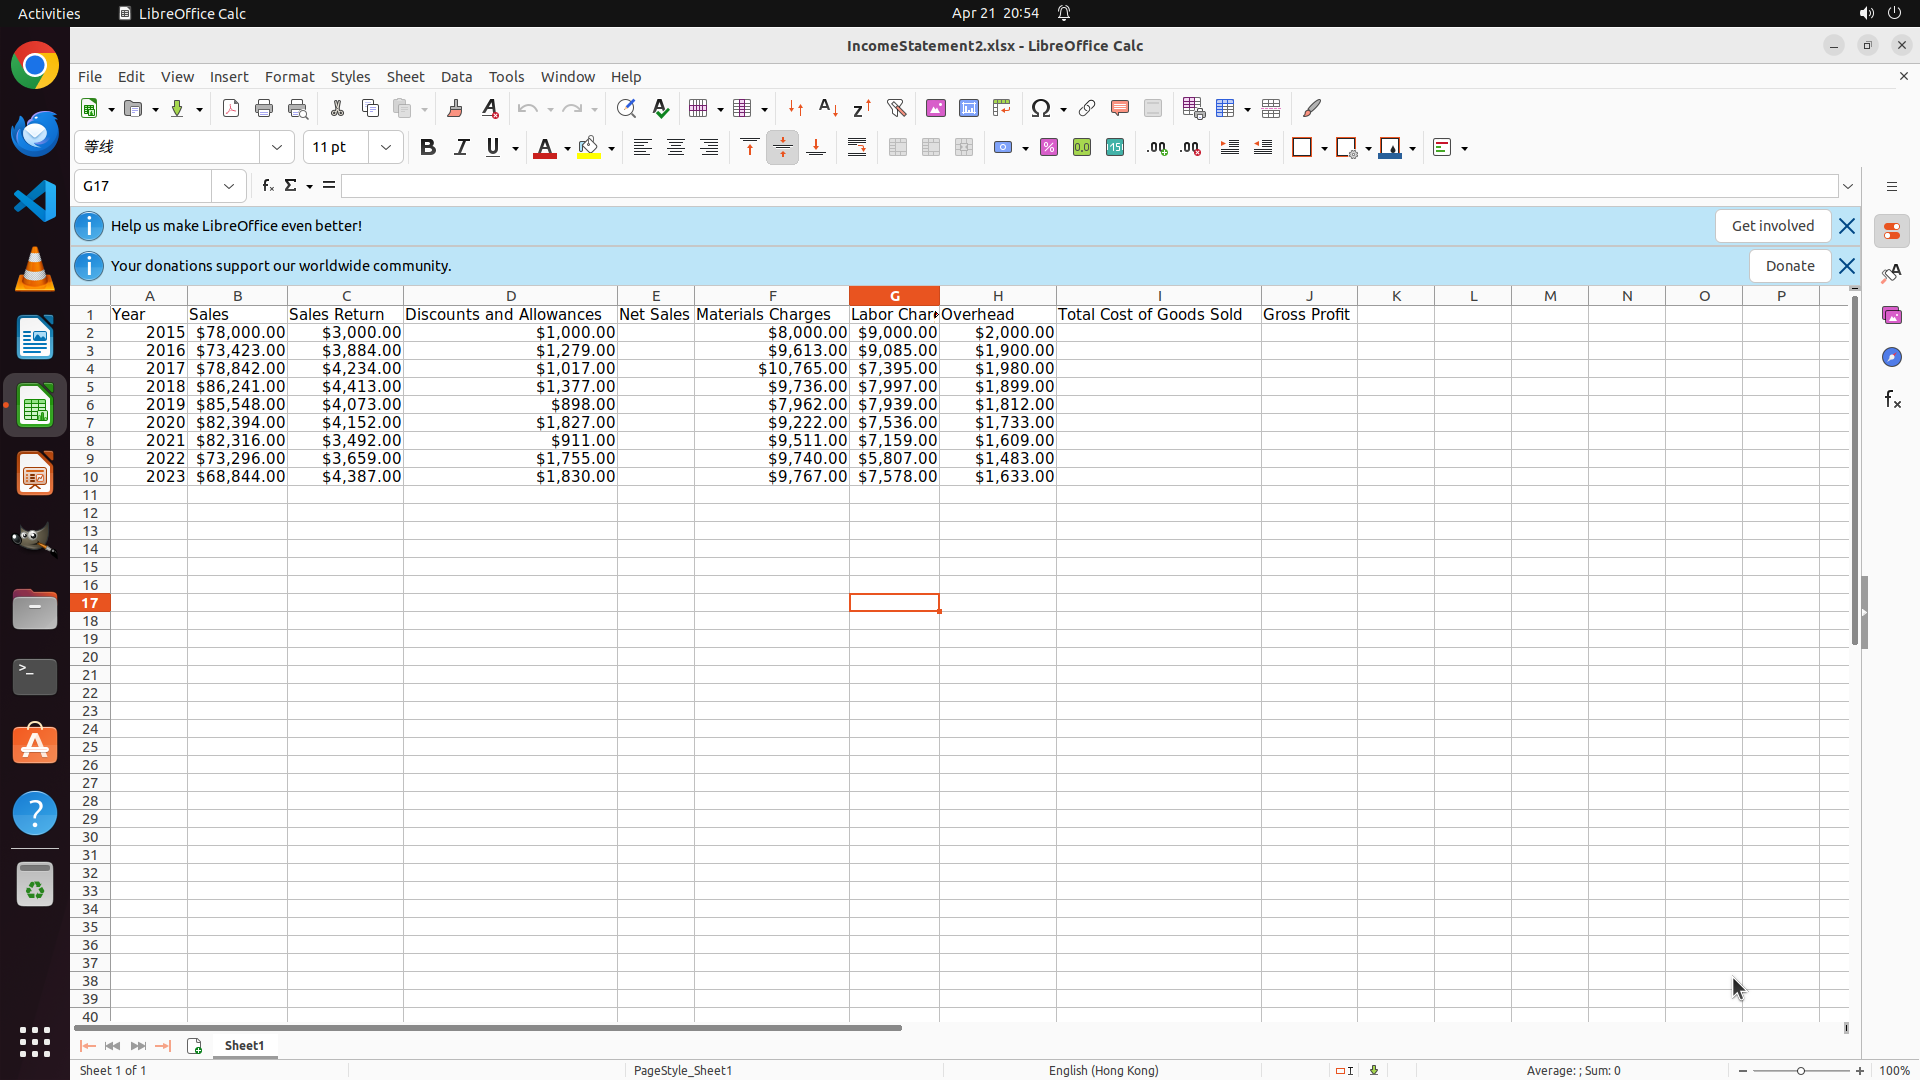Click the AutoFilter icon
Image resolution: width=1920 pixels, height=1080 pixels.
coord(896,109)
